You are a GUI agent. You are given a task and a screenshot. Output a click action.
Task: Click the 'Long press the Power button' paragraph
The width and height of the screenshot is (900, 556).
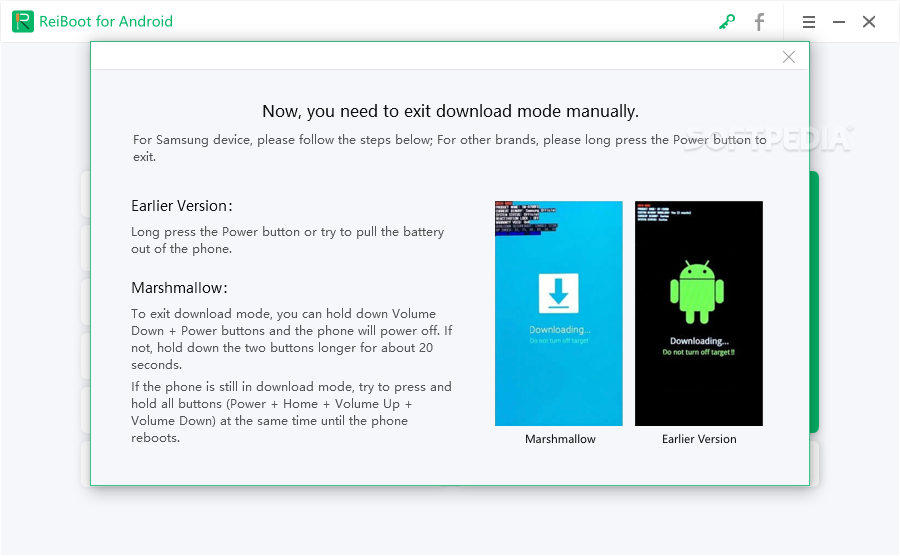tap(288, 240)
